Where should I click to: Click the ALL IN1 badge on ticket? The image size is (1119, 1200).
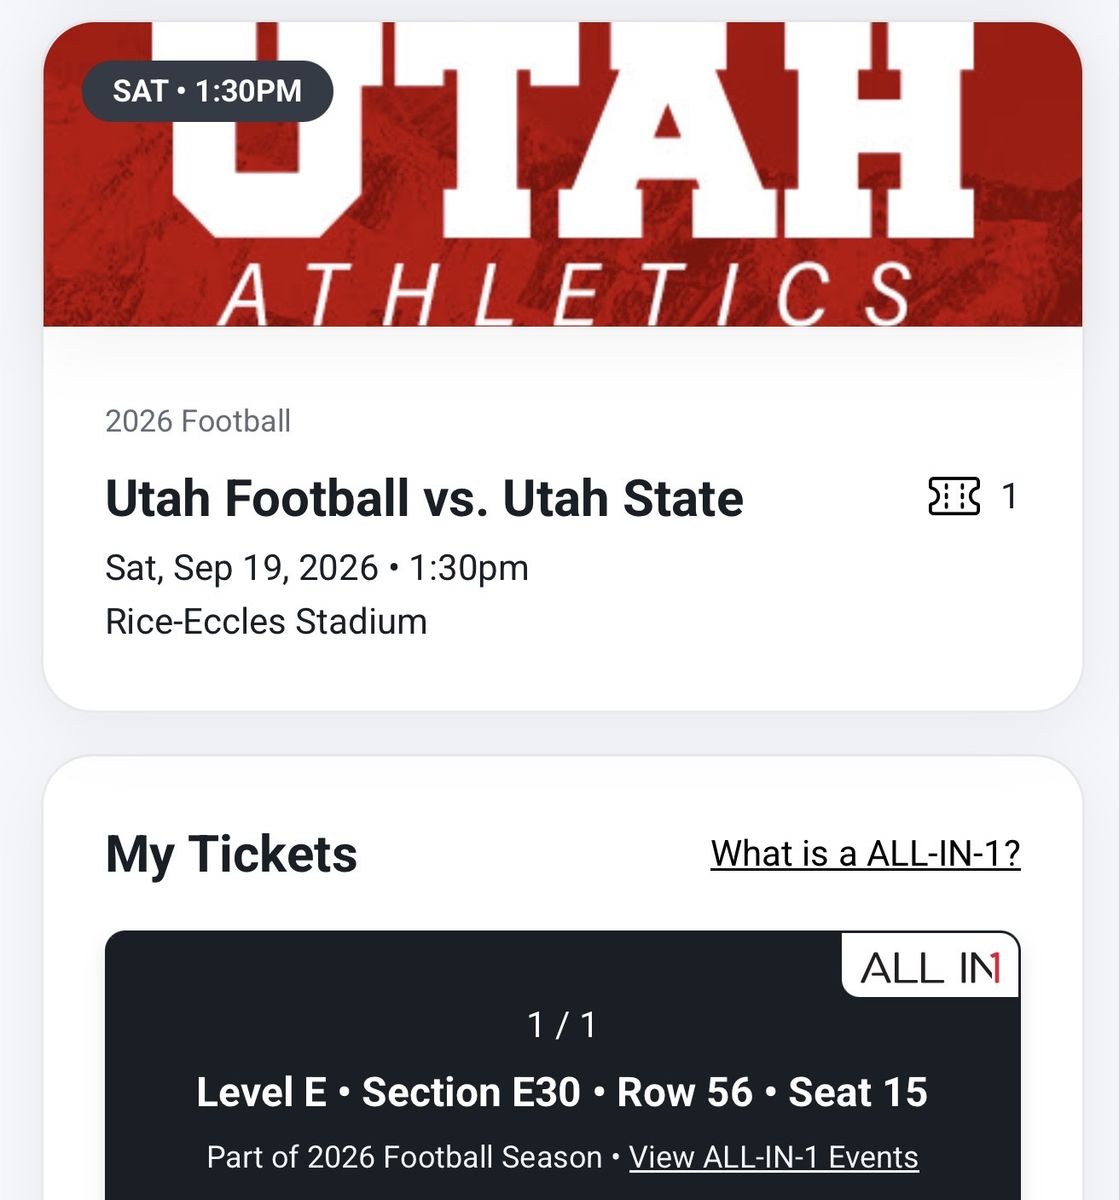coord(930,966)
